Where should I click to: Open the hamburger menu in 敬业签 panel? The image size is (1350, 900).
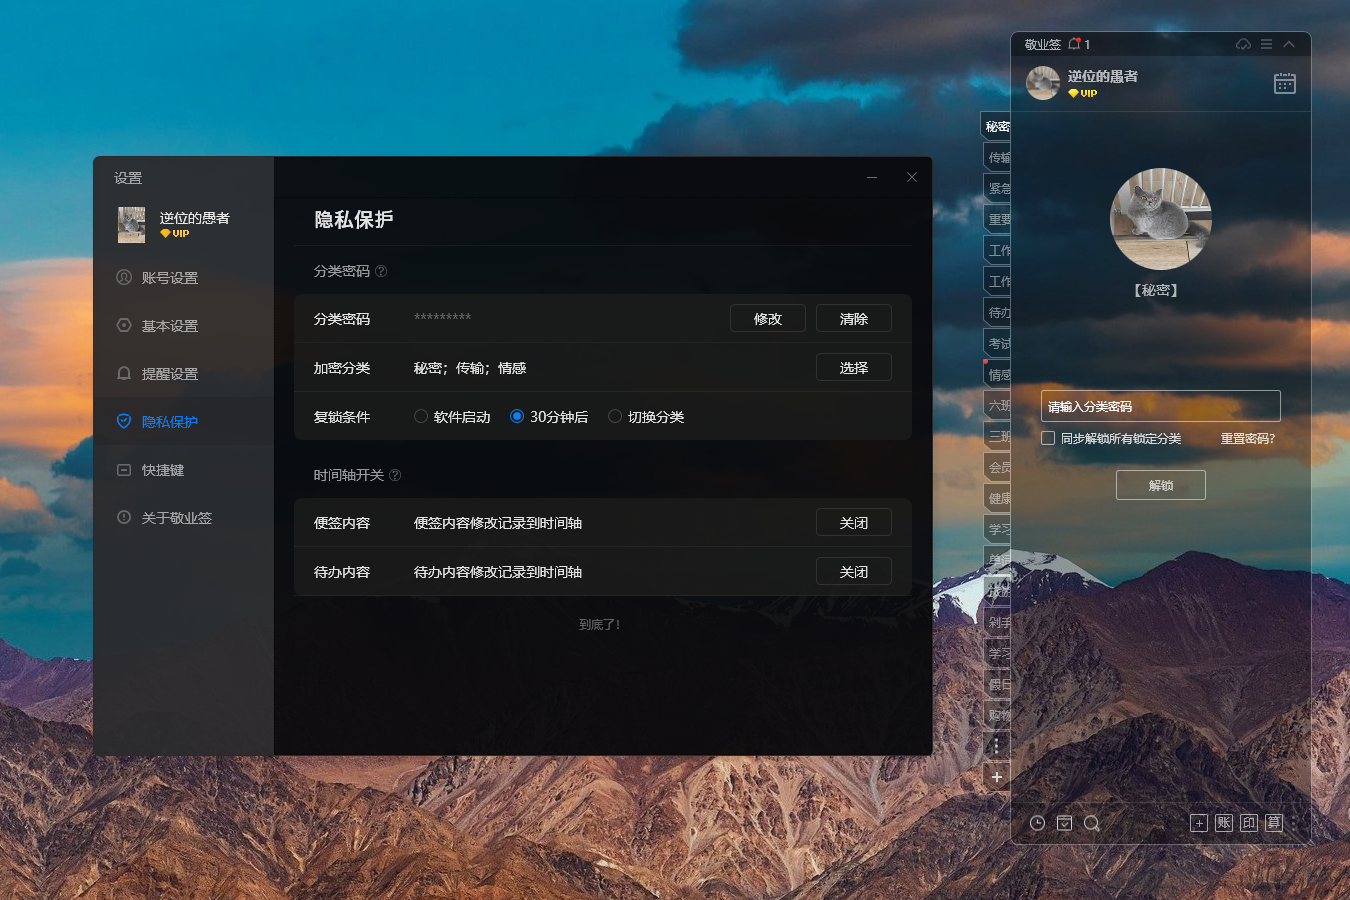coord(1266,44)
